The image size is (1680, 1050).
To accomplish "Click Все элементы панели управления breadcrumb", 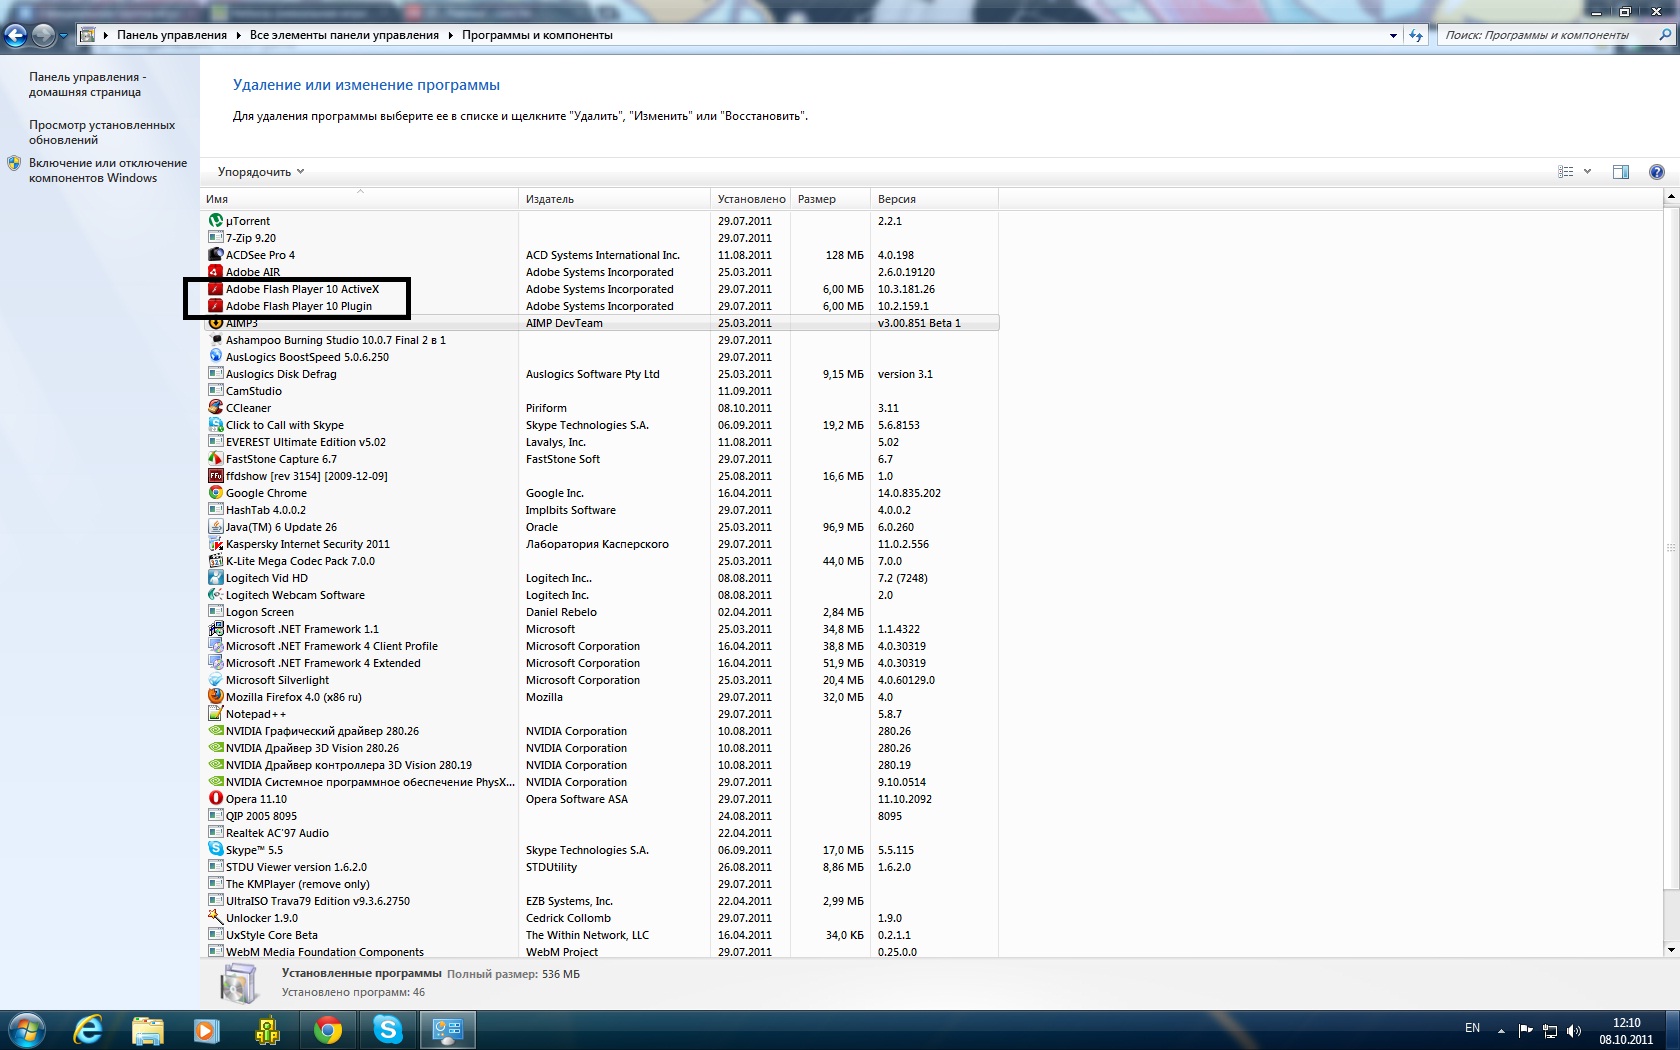I will (344, 35).
